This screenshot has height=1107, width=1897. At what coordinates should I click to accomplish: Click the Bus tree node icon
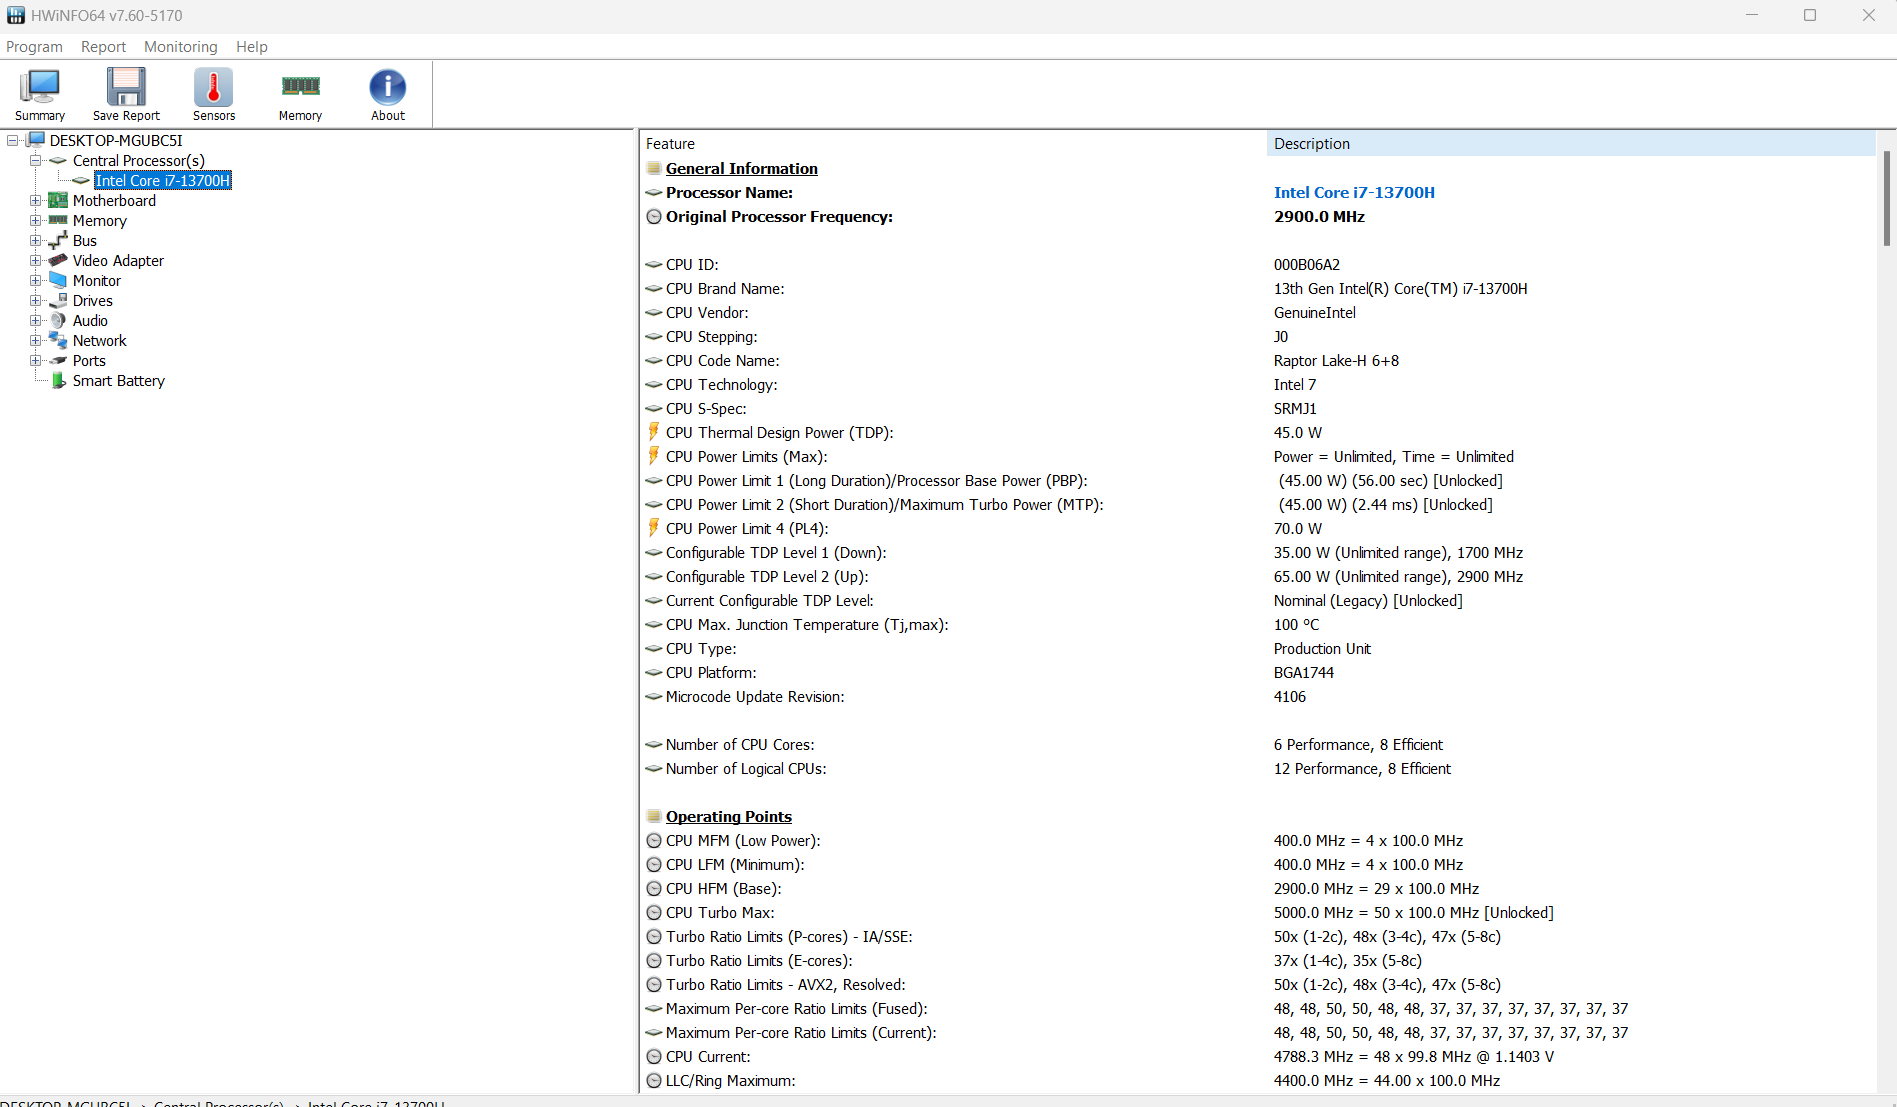58,240
